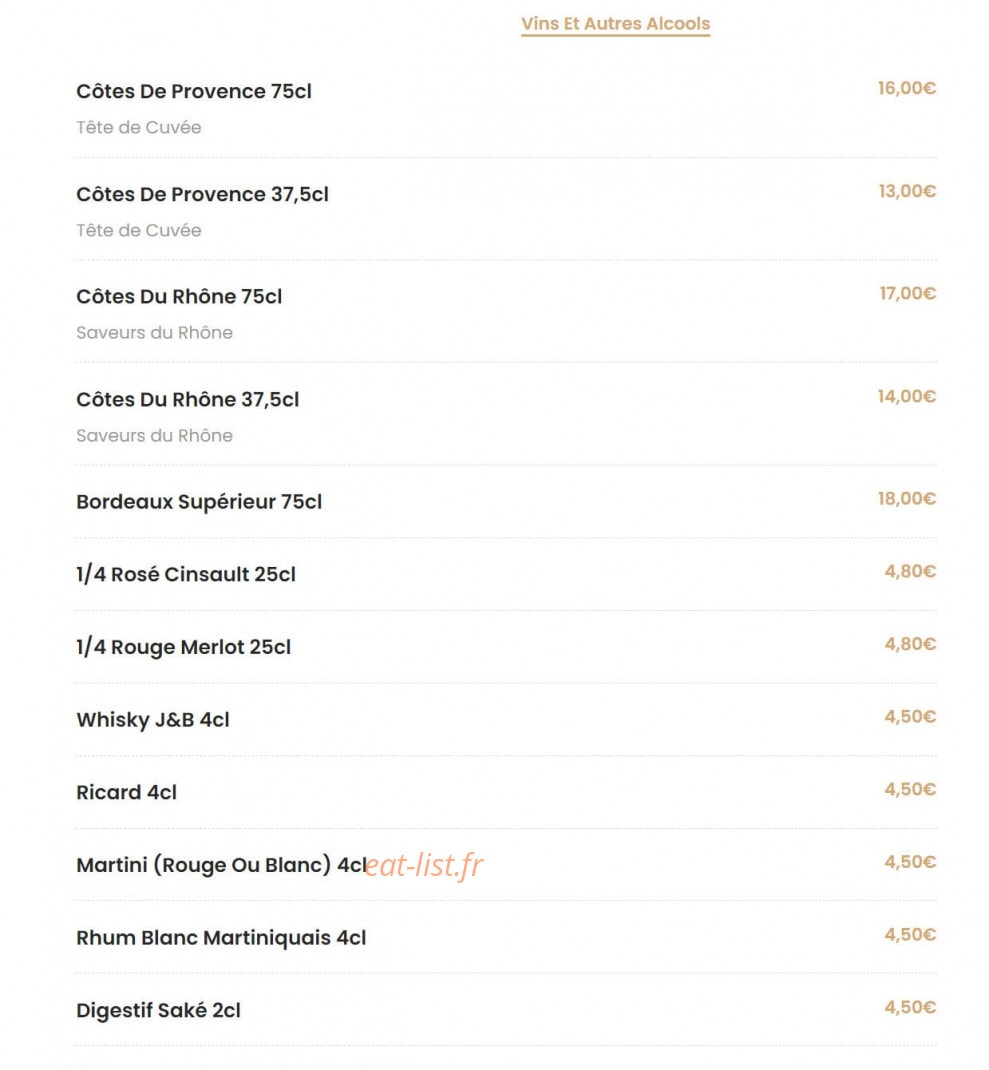This screenshot has height=1070, width=989.
Task: Click the Côtes De Provence 37,5cl title
Action: 202,194
